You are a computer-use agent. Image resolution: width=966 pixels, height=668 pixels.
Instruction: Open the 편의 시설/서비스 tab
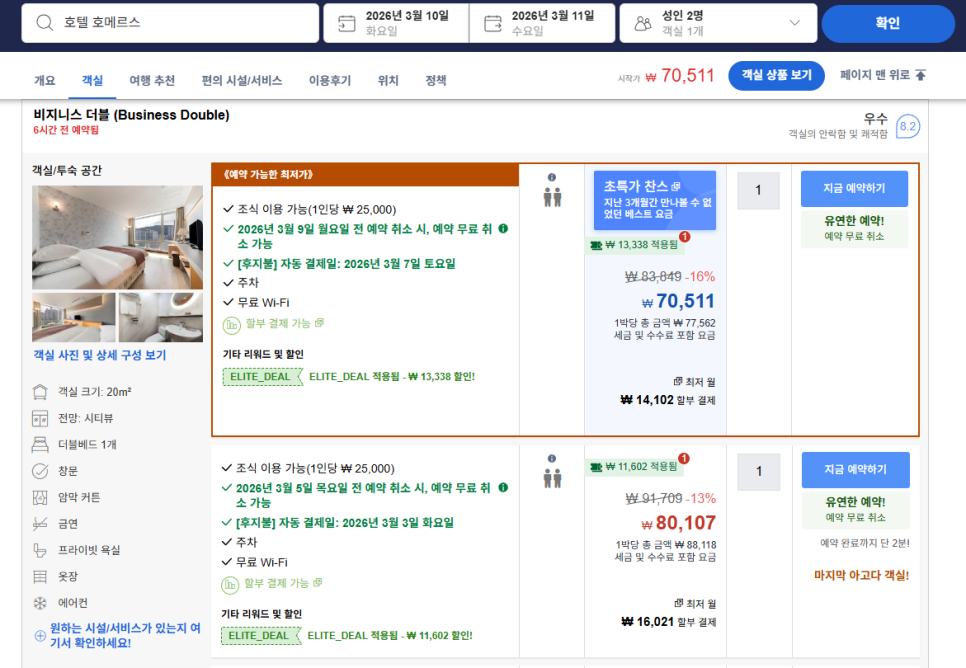(242, 80)
